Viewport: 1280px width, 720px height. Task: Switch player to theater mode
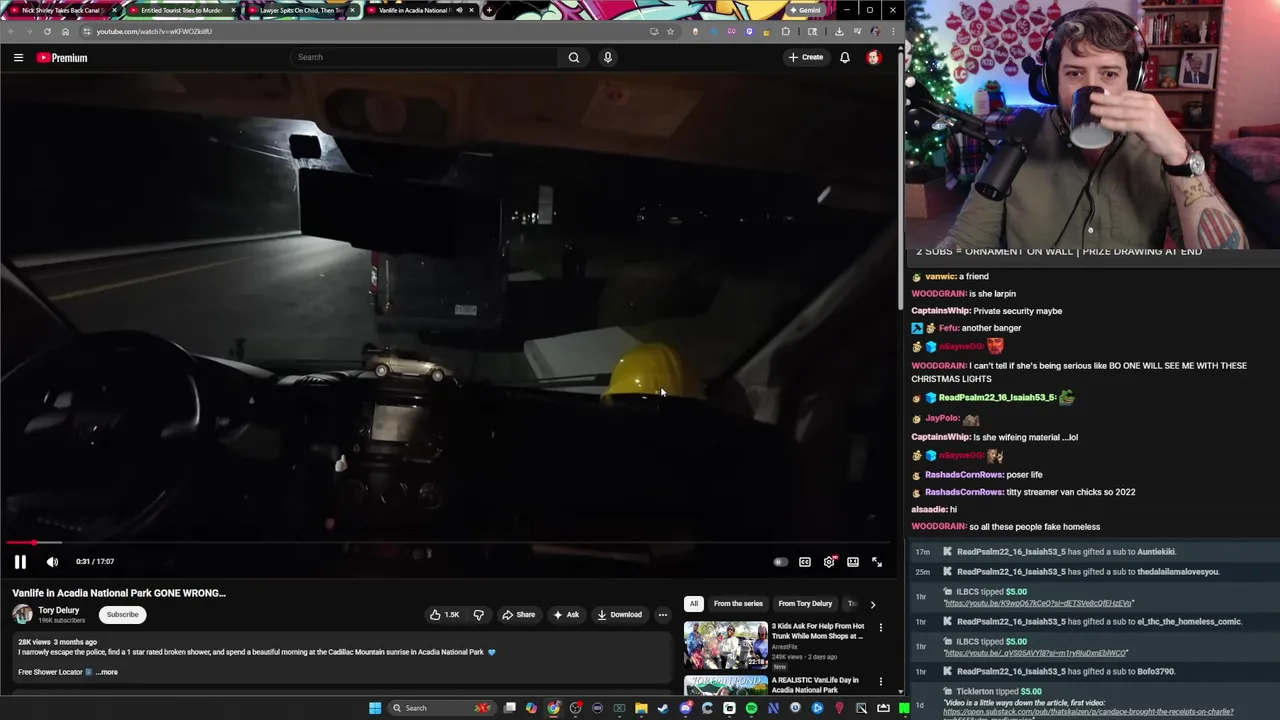click(x=853, y=562)
